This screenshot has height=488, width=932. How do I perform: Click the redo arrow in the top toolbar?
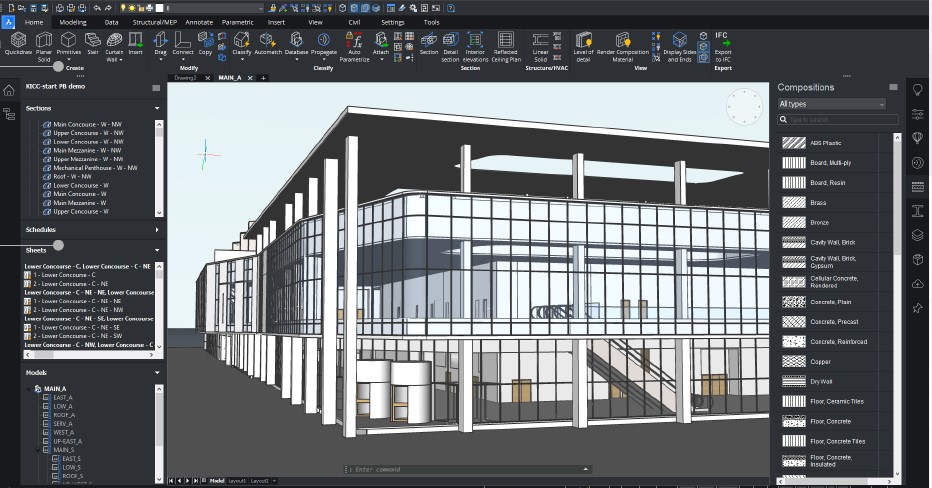coord(108,8)
